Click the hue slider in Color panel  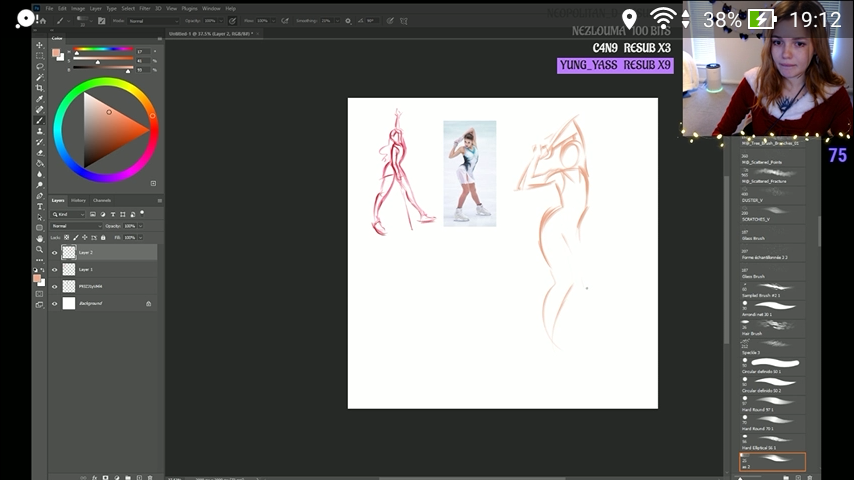tap(104, 51)
